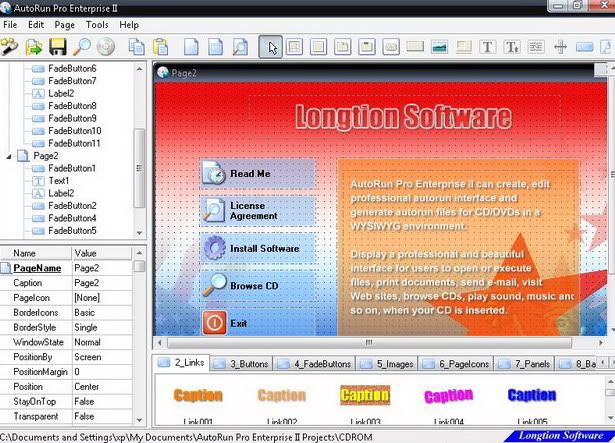This screenshot has width=615, height=443.
Task: Switch to the 6_PageIcons tab
Action: tap(456, 364)
